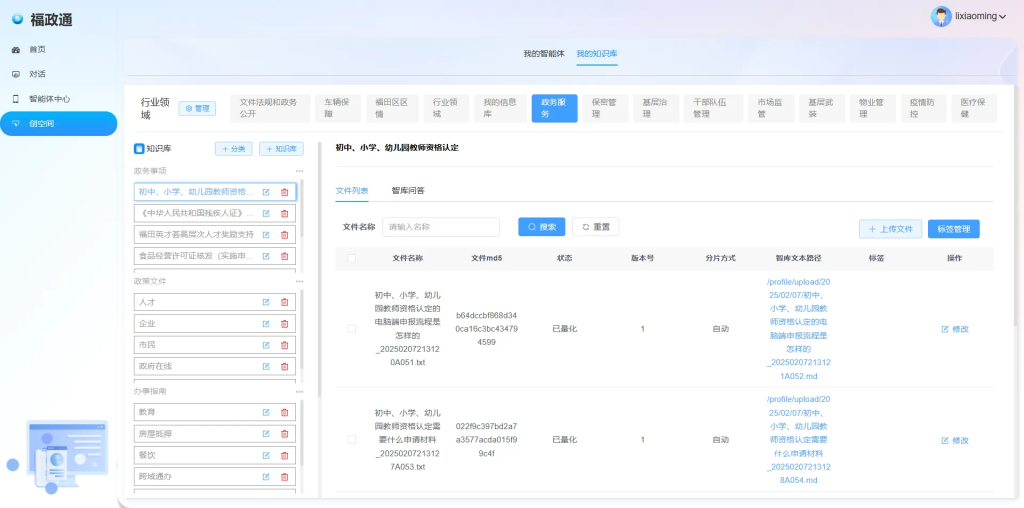Click the edit icon for 食品经营许可证核发
This screenshot has width=1024, height=508.
click(x=266, y=256)
